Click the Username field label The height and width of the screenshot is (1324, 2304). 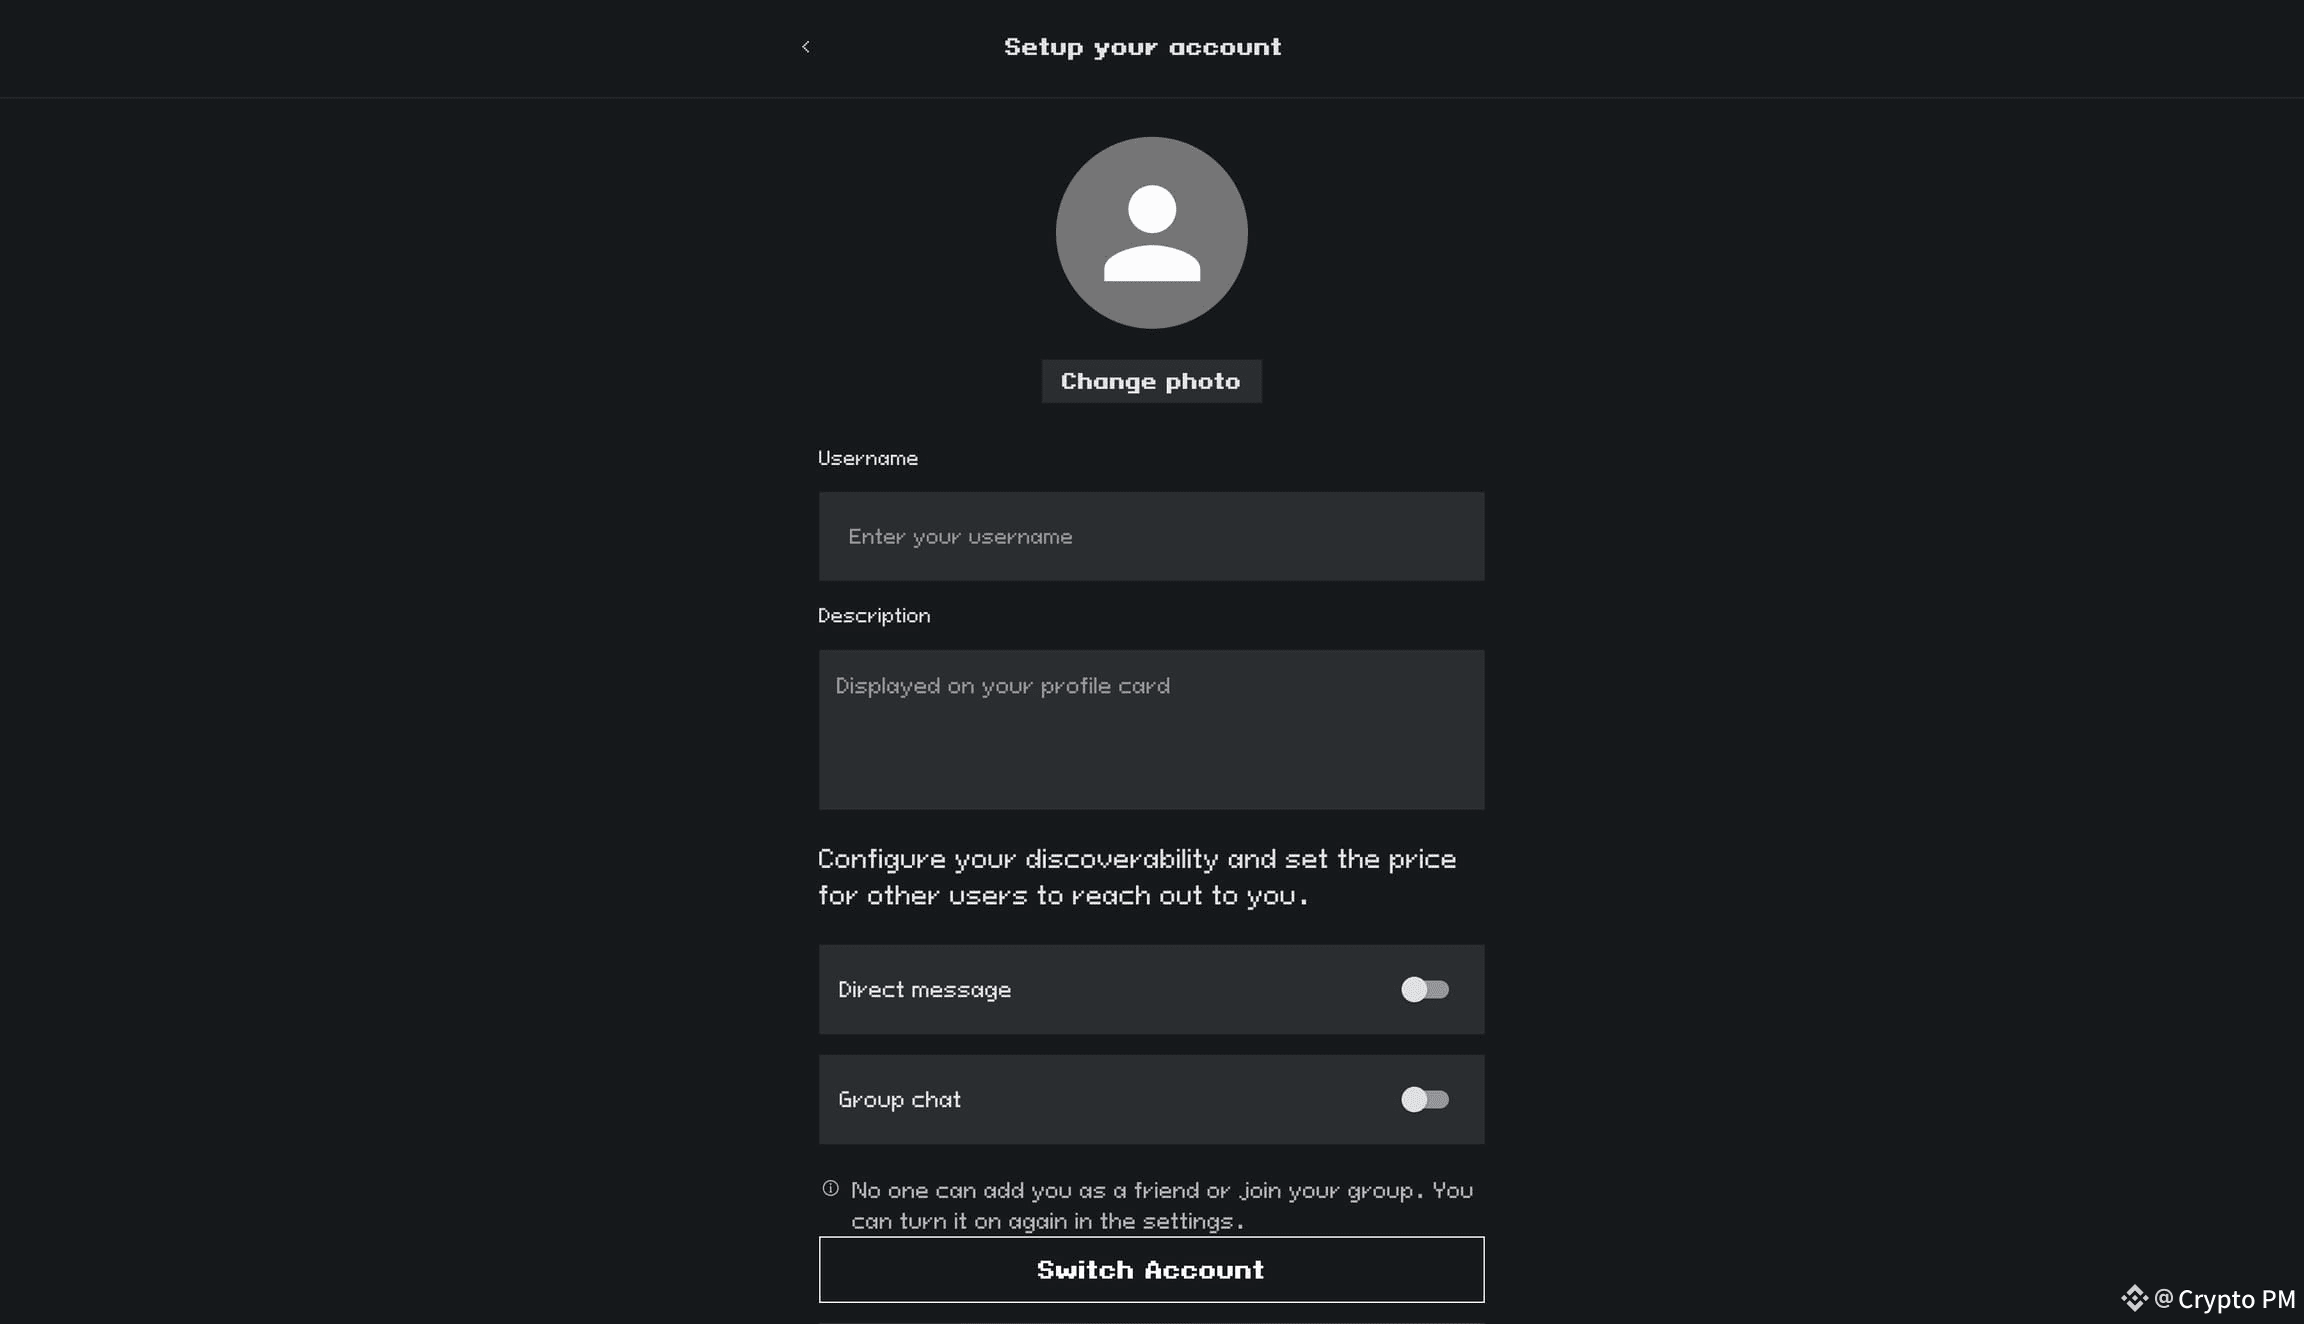coord(867,459)
